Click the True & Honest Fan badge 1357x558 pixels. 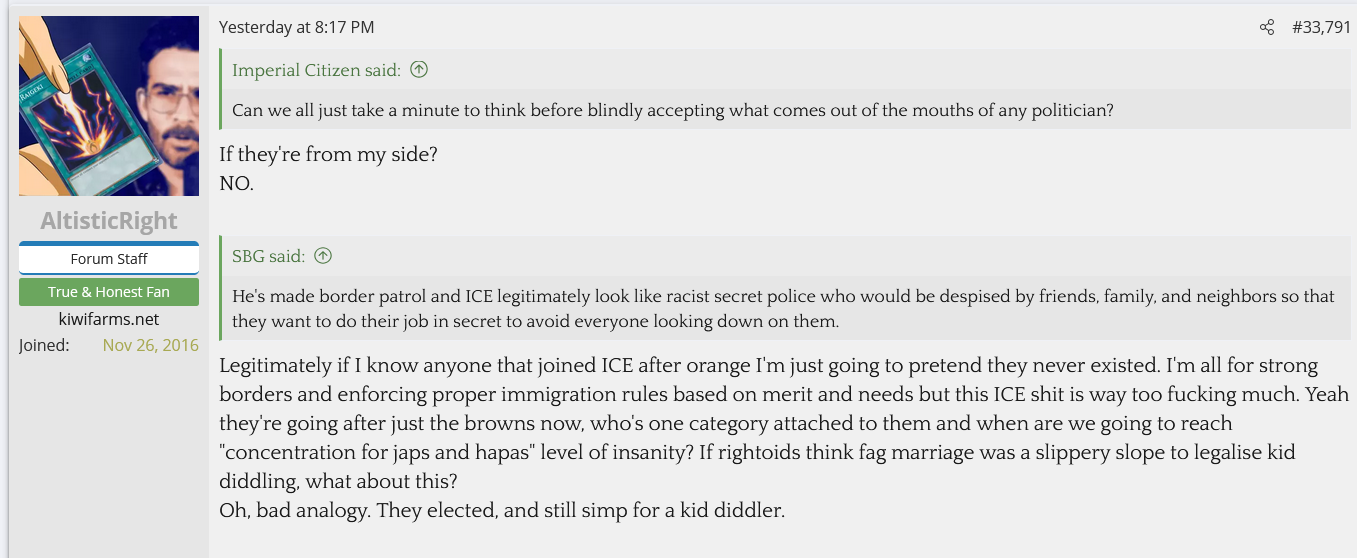tap(109, 292)
